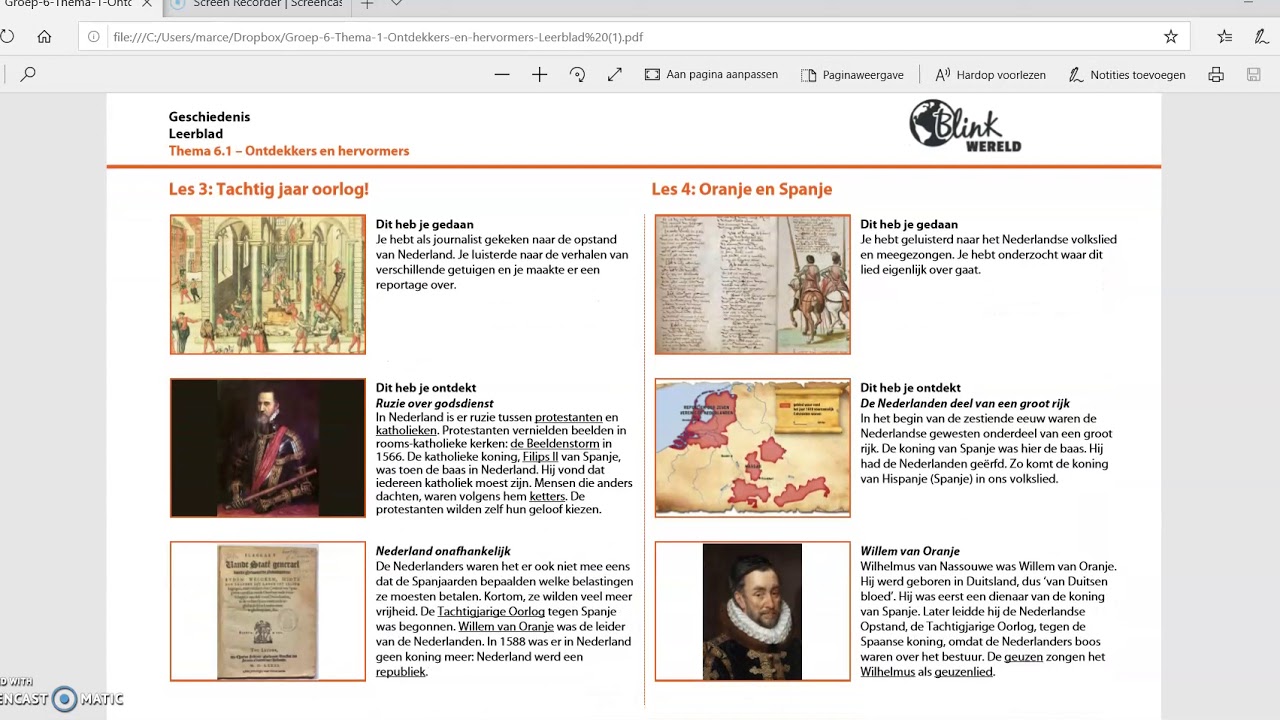The height and width of the screenshot is (720, 1280).
Task: Click the underlined word geuzenlied
Action: [963, 672]
